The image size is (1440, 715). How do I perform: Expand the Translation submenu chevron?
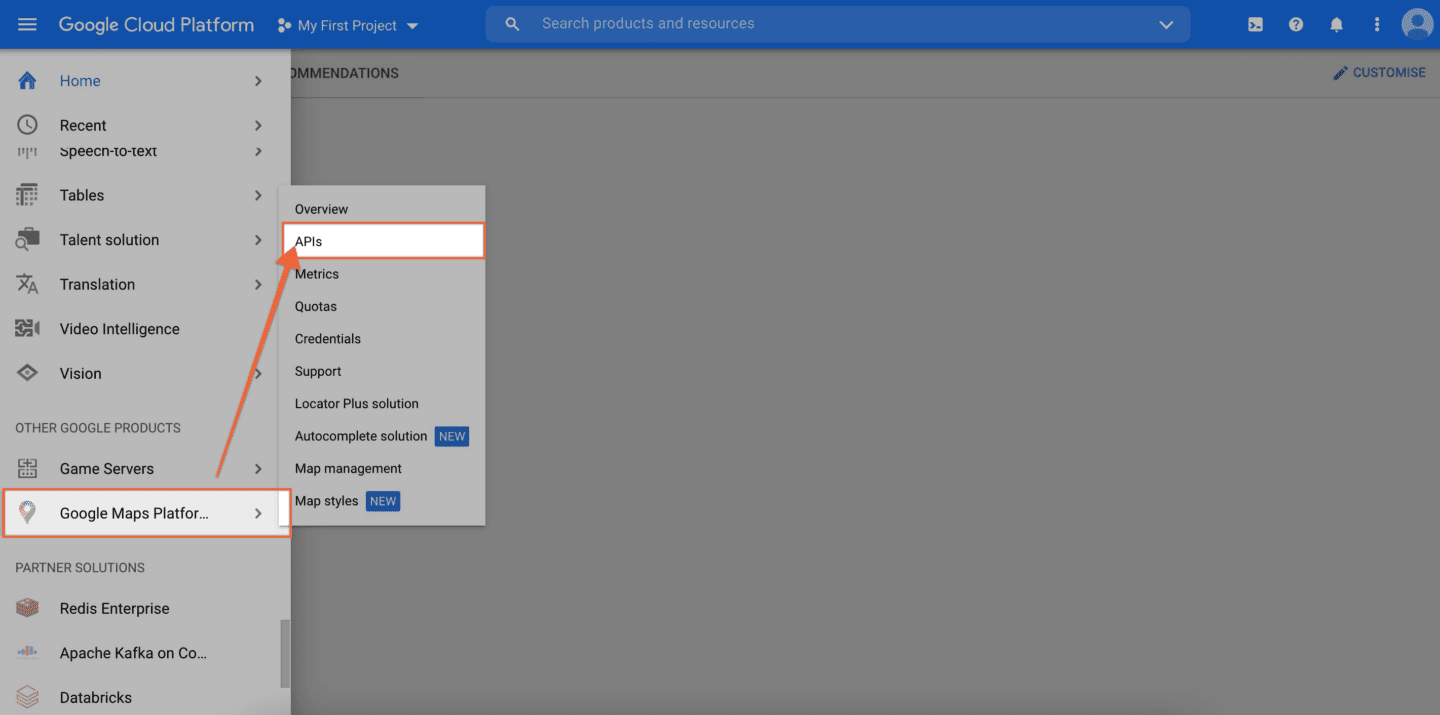(x=258, y=284)
